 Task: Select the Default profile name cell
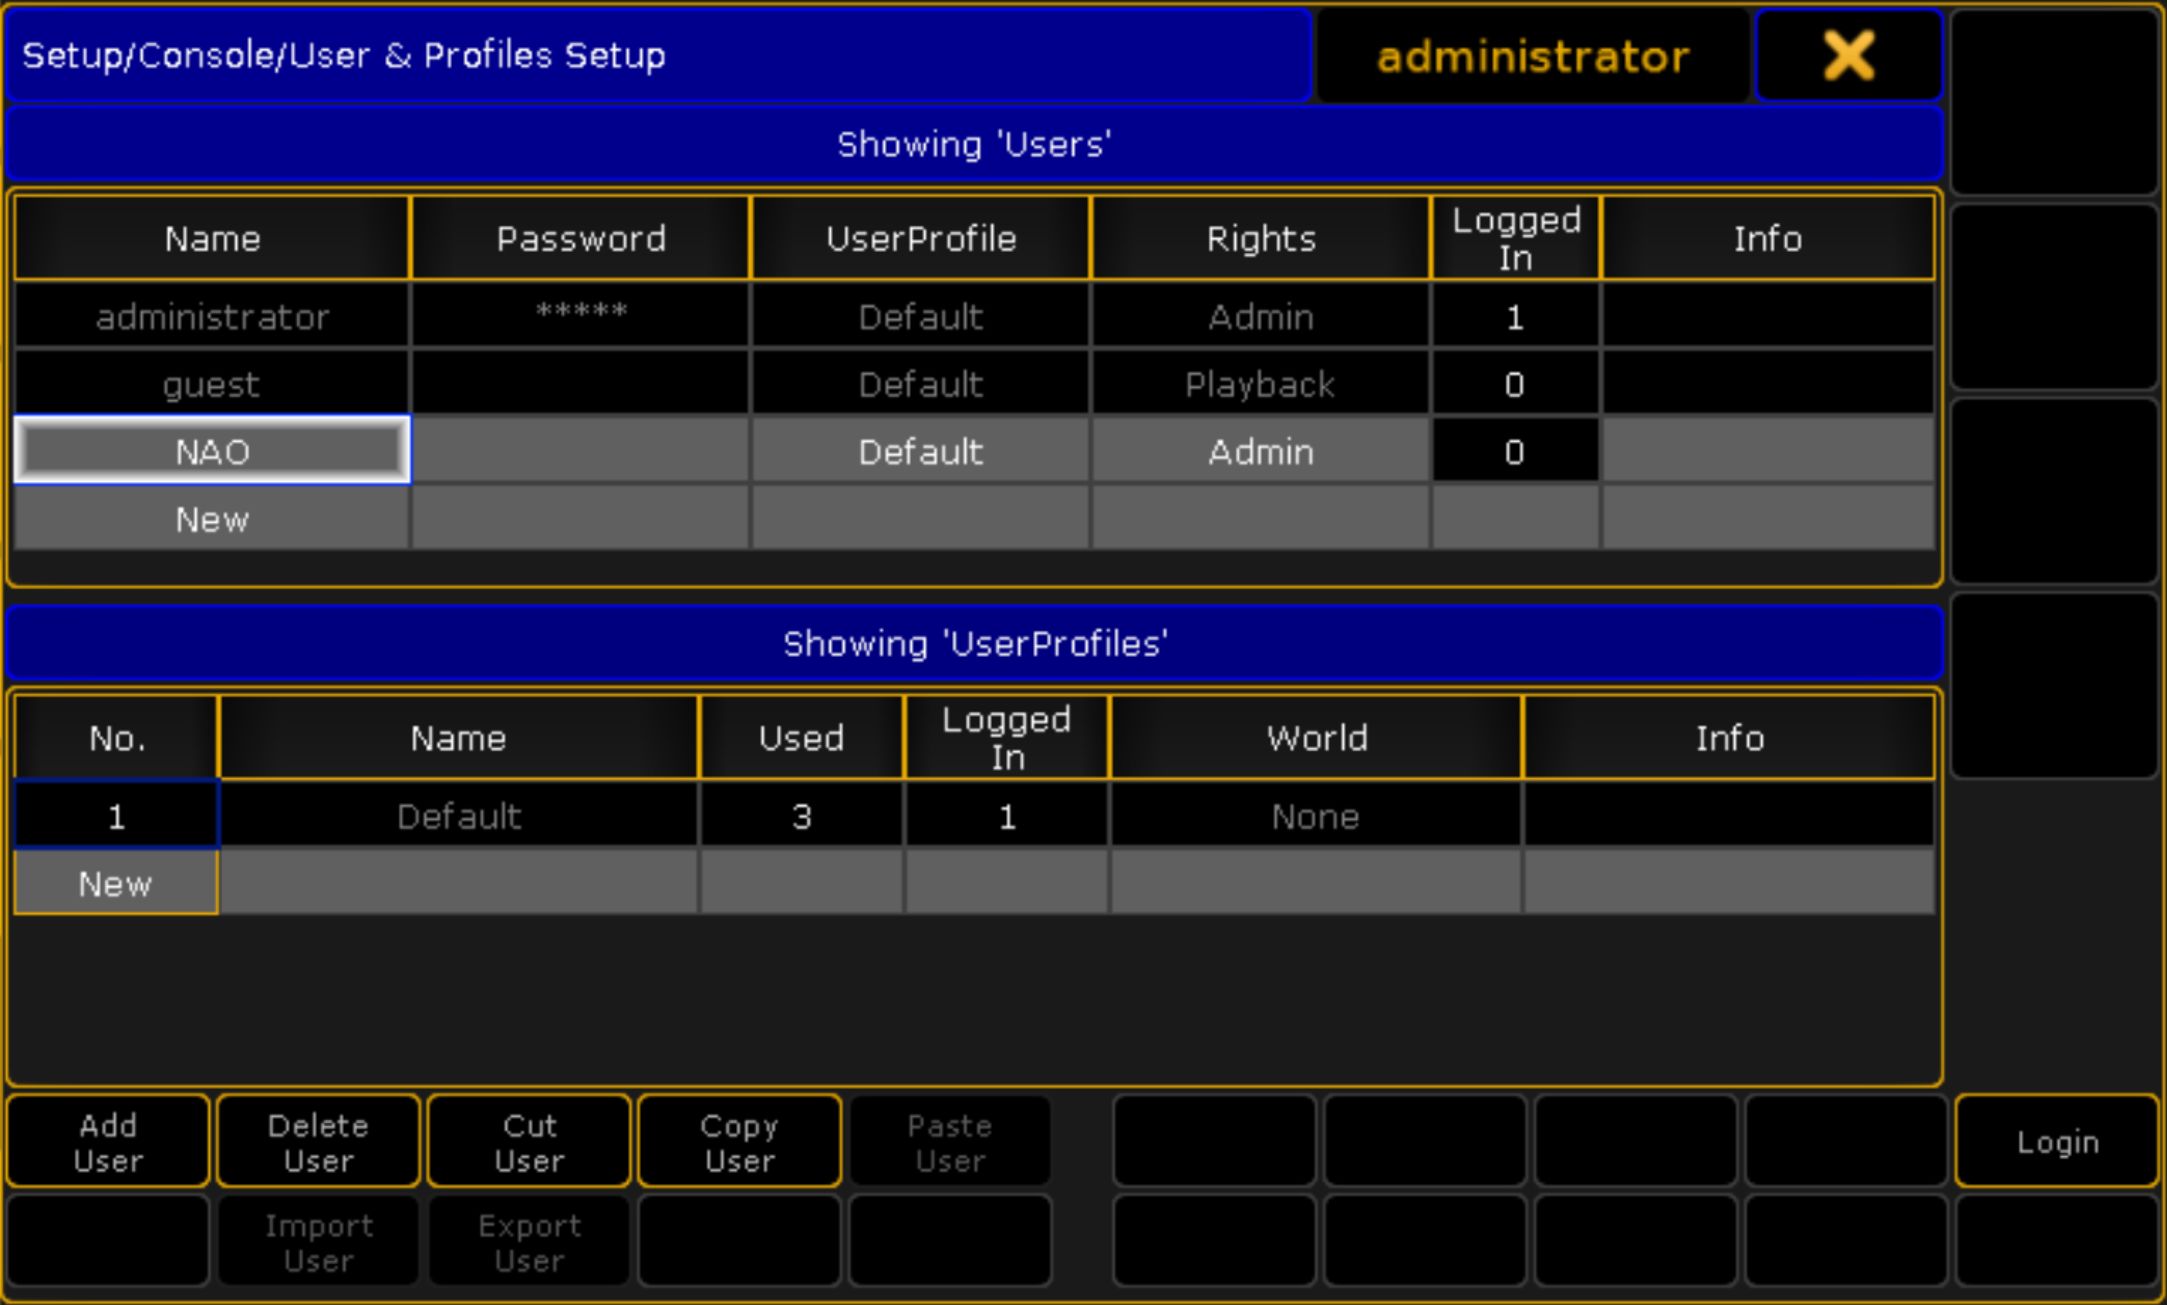[x=458, y=817]
